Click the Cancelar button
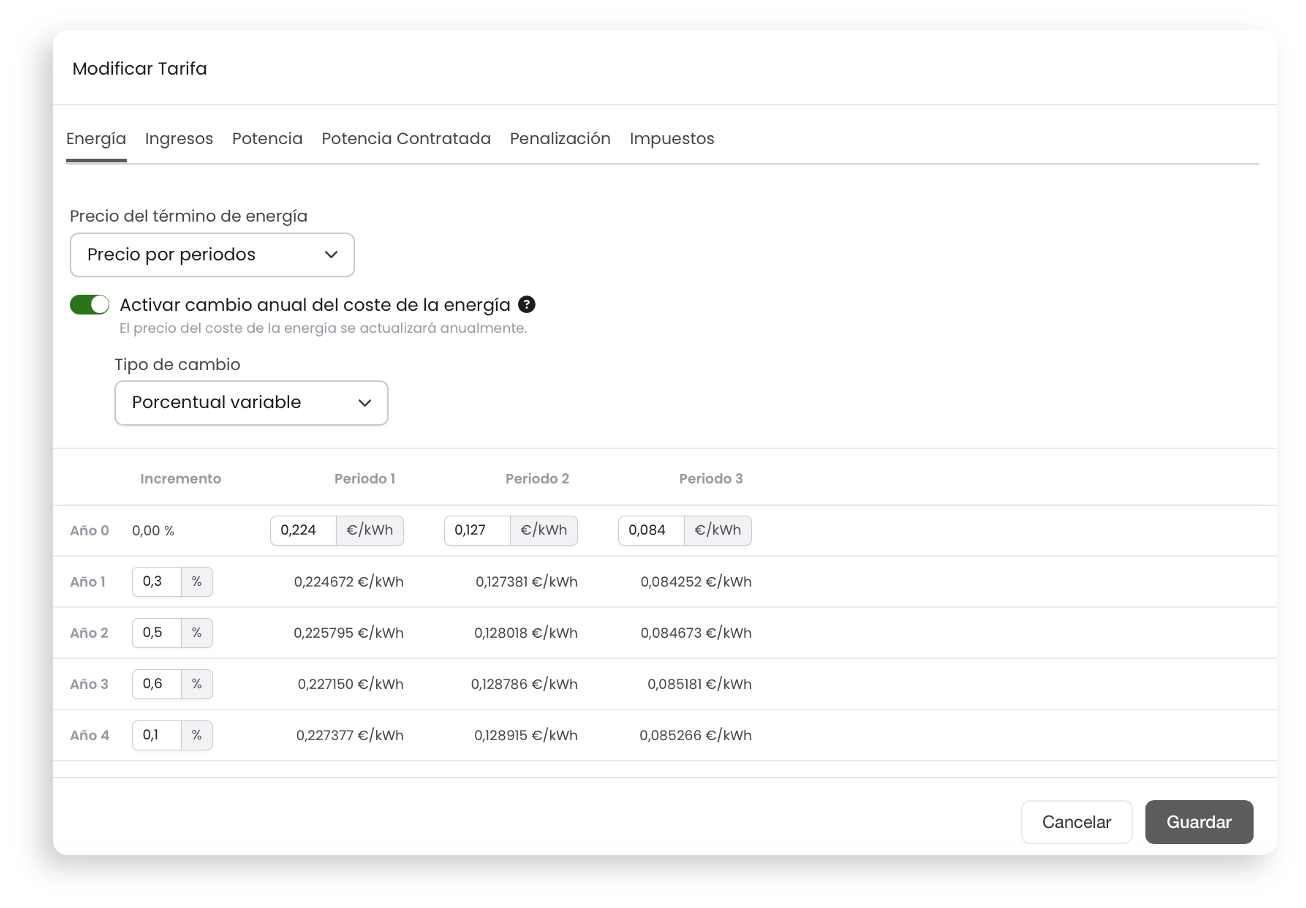This screenshot has height=908, width=1306. pos(1076,822)
